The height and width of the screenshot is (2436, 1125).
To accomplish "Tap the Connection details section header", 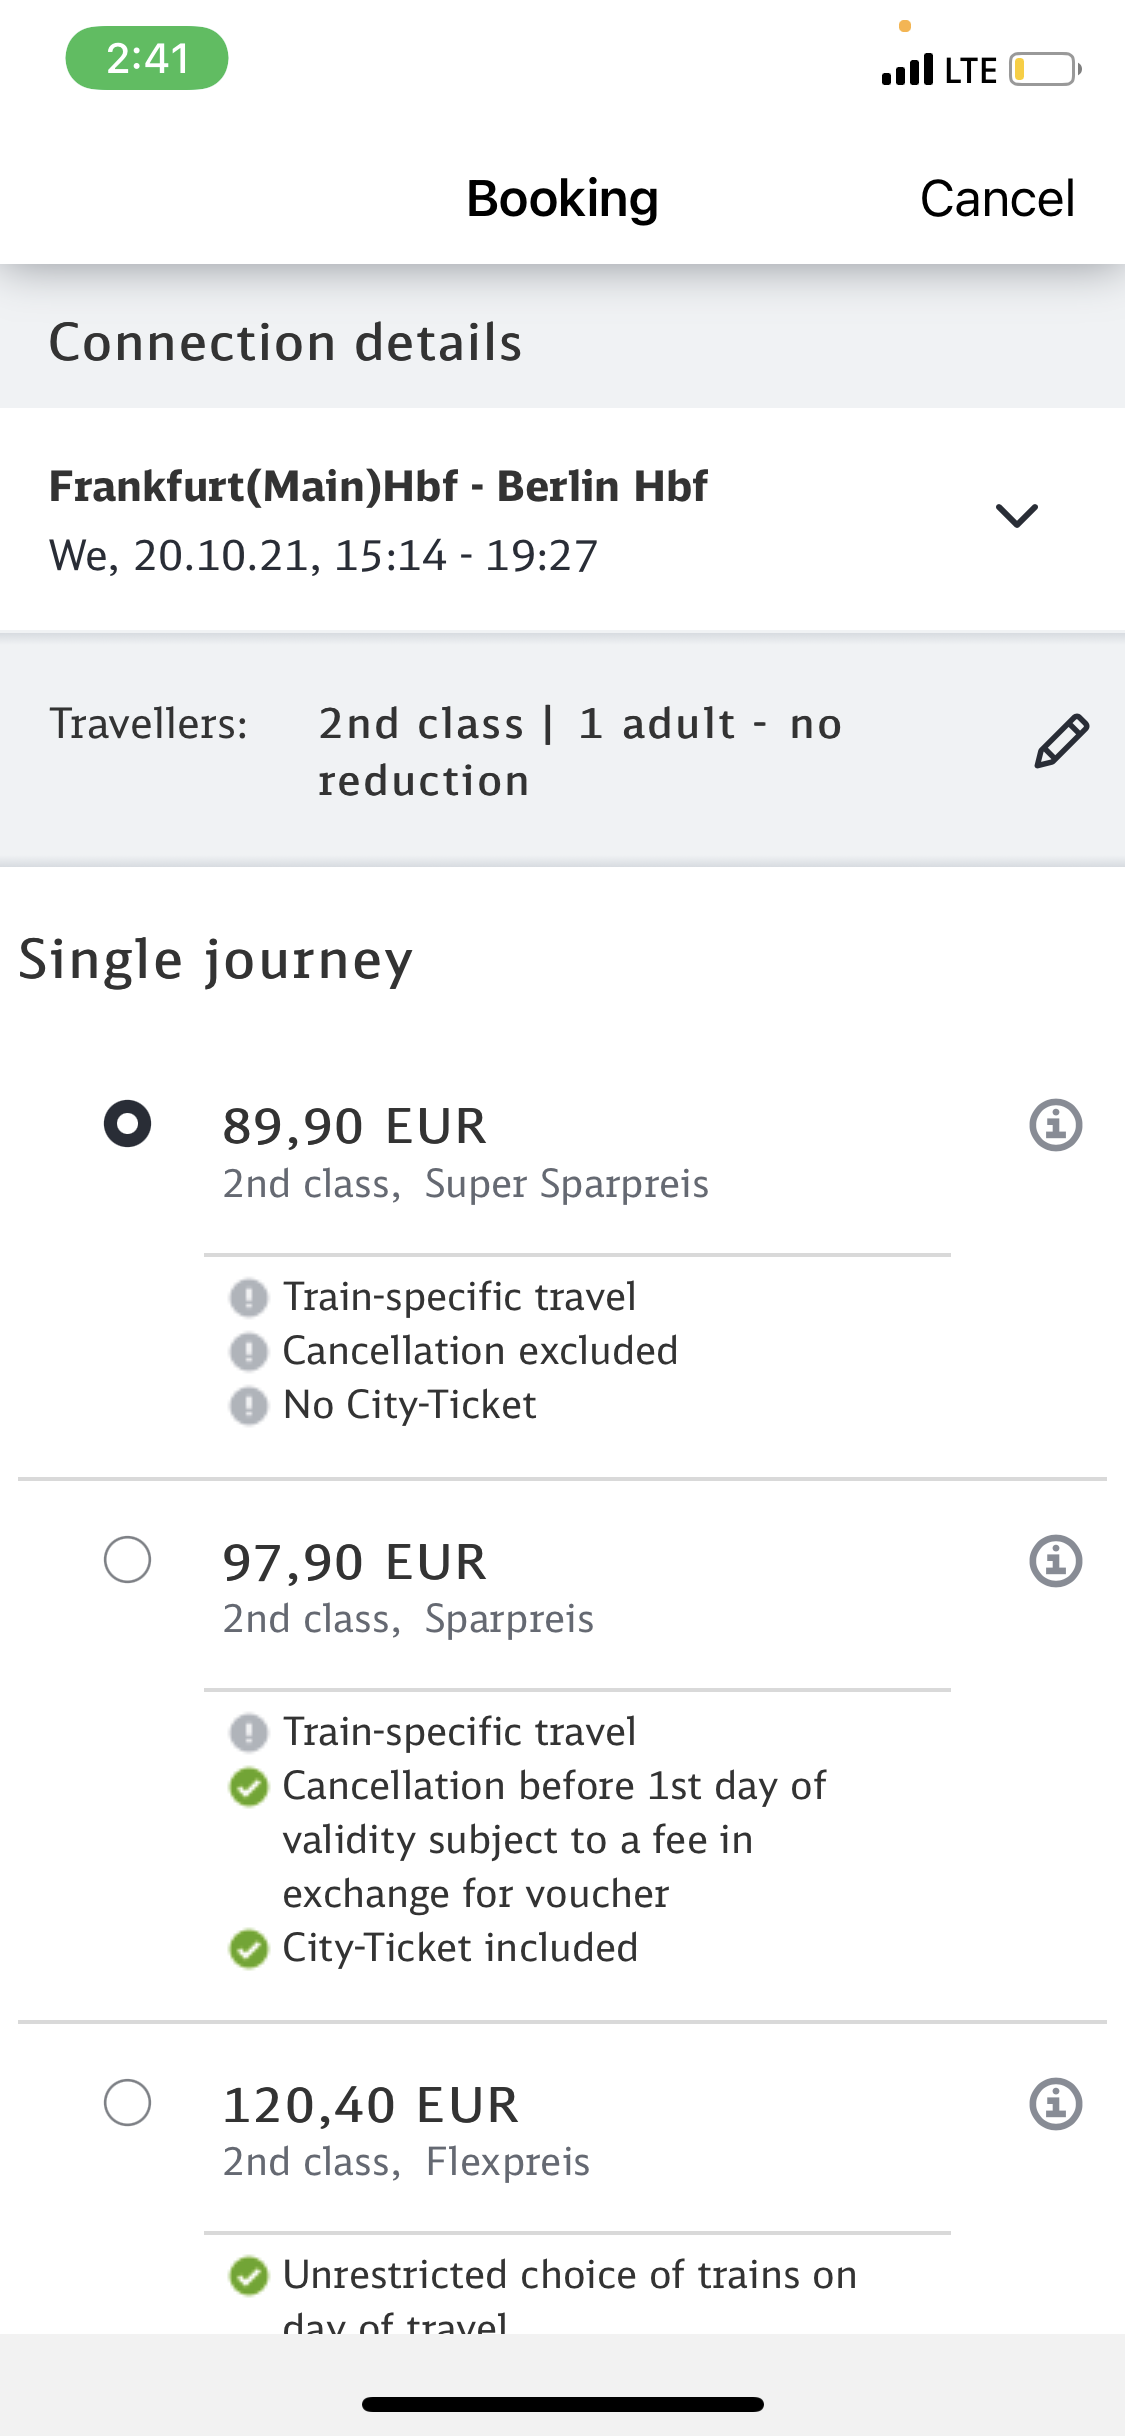I will pyautogui.click(x=285, y=342).
